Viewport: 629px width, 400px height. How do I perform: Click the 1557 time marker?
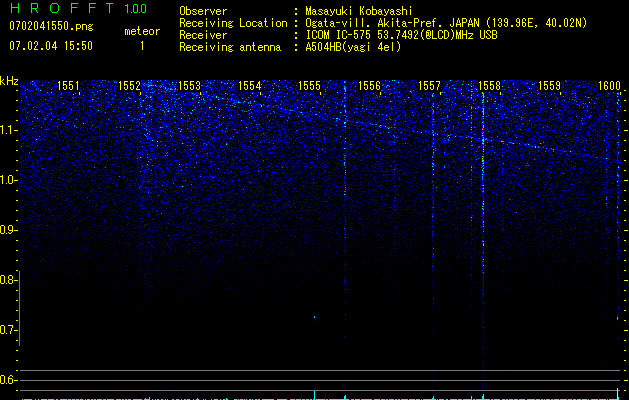(x=430, y=86)
